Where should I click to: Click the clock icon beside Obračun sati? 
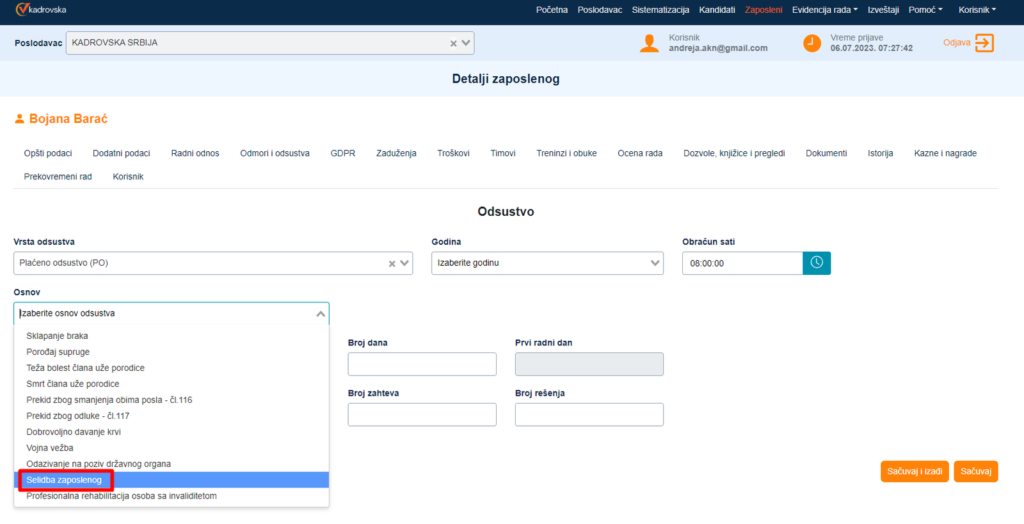click(x=816, y=263)
